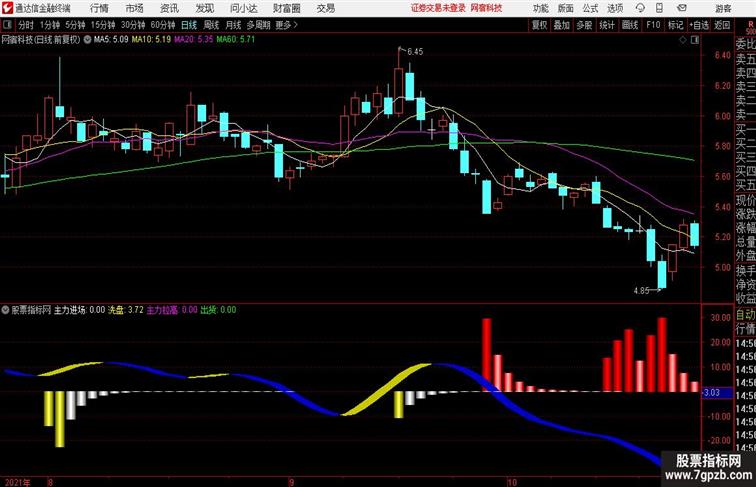Click the MA10: 5.19 indicator label
This screenshot has width=756, height=487.
pos(151,40)
